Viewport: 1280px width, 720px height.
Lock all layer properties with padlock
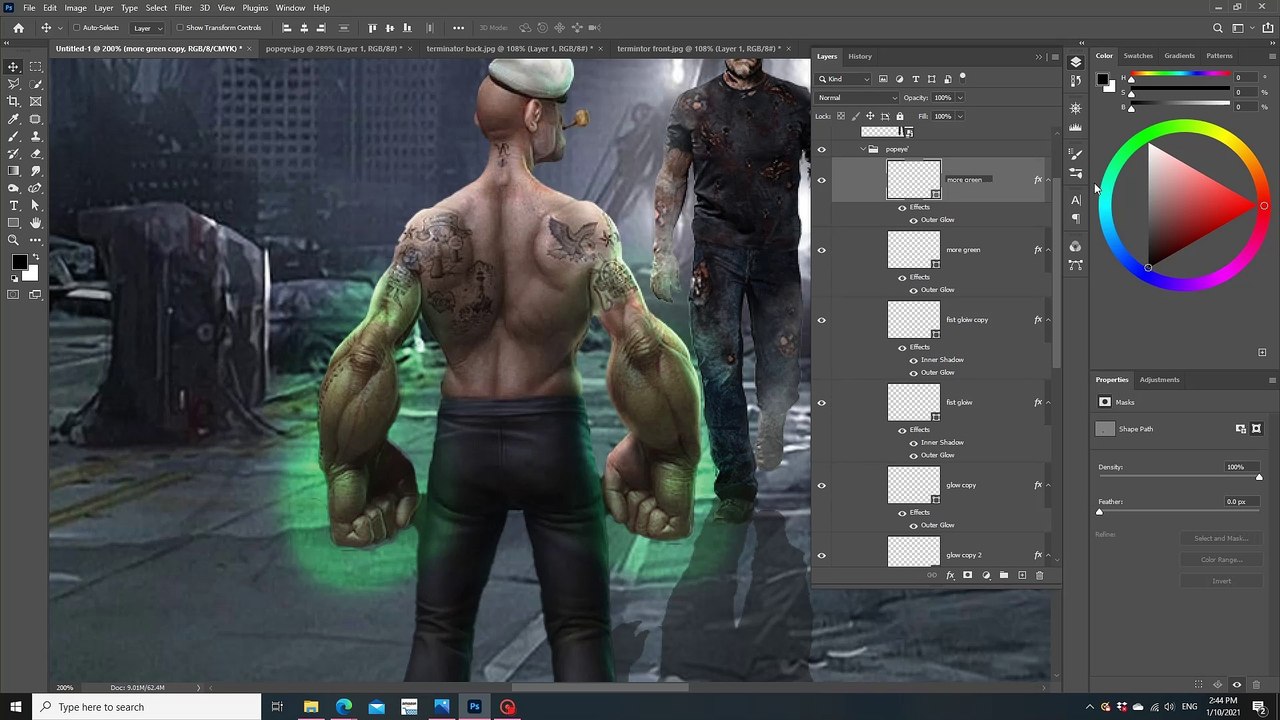[x=899, y=116]
